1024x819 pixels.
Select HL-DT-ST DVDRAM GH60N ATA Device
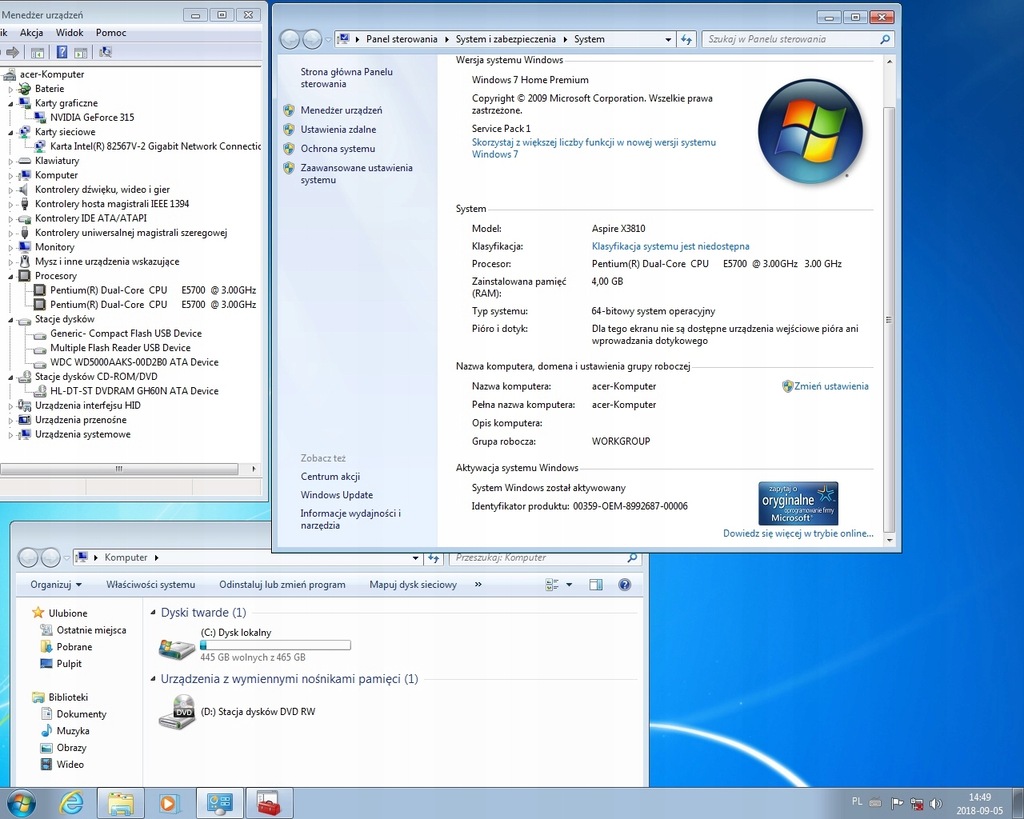click(x=134, y=391)
